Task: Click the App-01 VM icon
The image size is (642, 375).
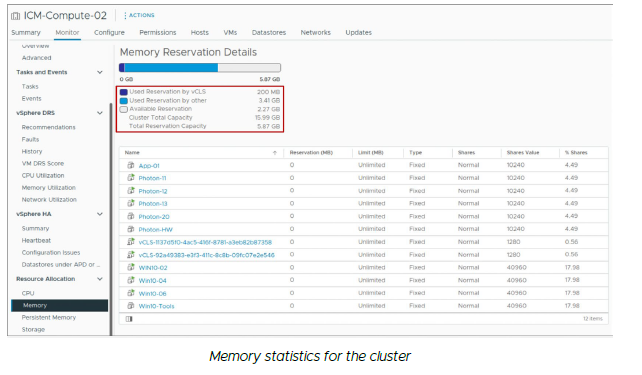Action: pyautogui.click(x=131, y=165)
